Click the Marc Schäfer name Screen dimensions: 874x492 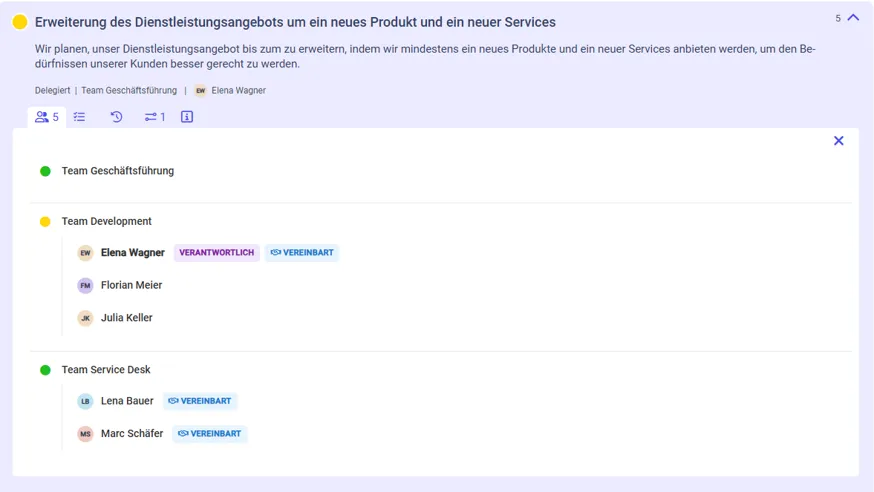tap(132, 433)
